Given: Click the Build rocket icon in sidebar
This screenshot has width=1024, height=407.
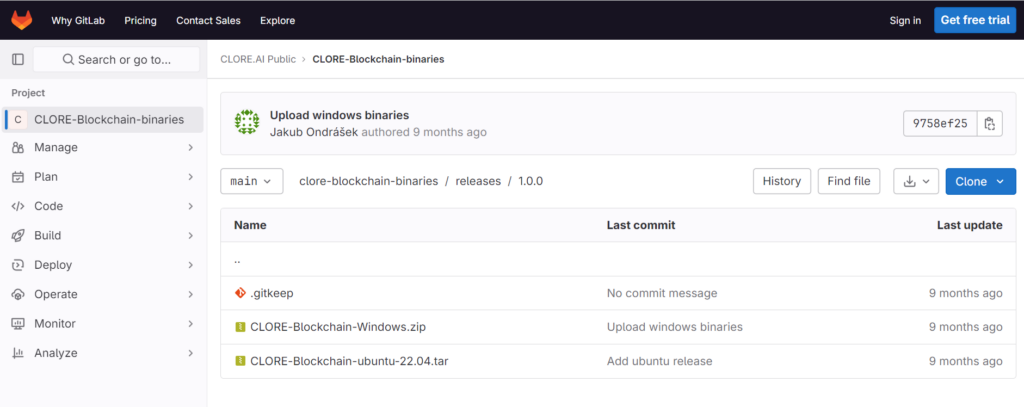Looking at the screenshot, I should (17, 236).
